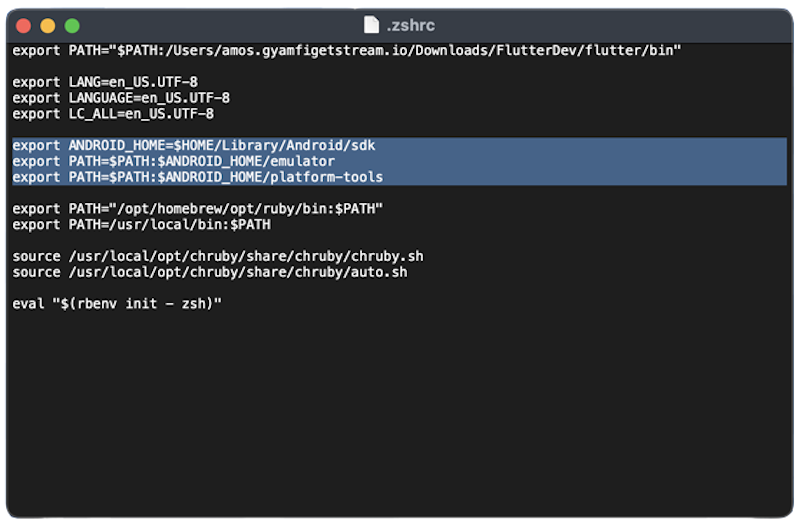Click the export LC_ALL=en_US.UTF-8 line

click(113, 114)
